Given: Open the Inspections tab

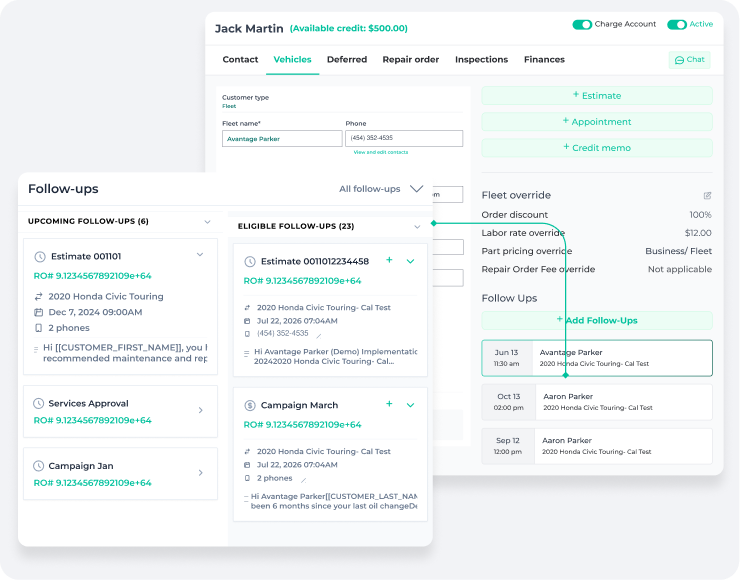Looking at the screenshot, I should point(481,59).
